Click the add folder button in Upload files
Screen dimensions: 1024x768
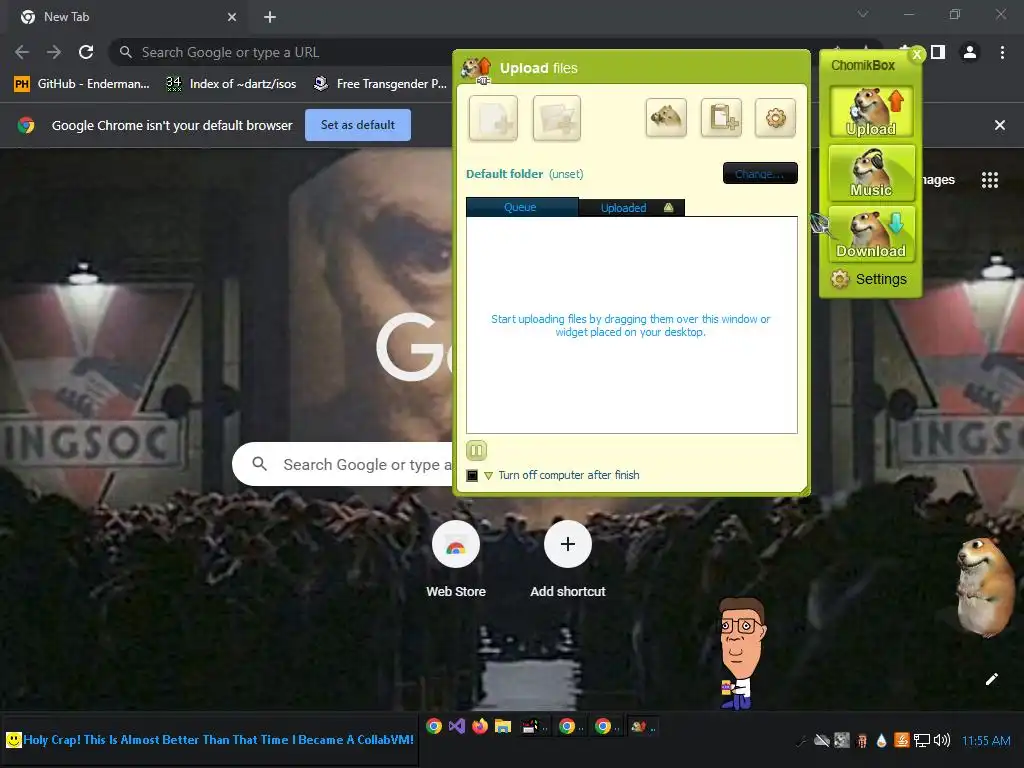556,118
